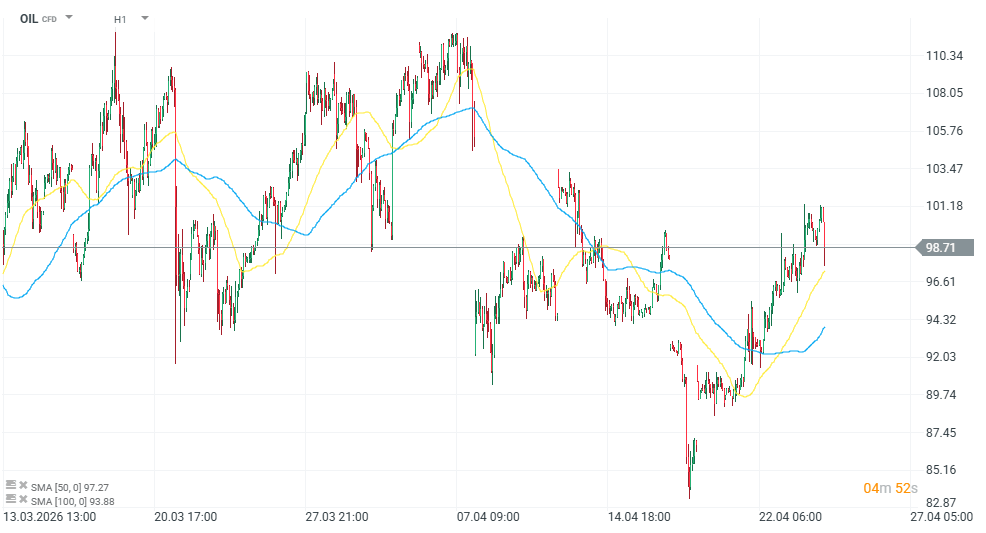
Task: Click the 101.18 price axis label
Action: tap(944, 206)
